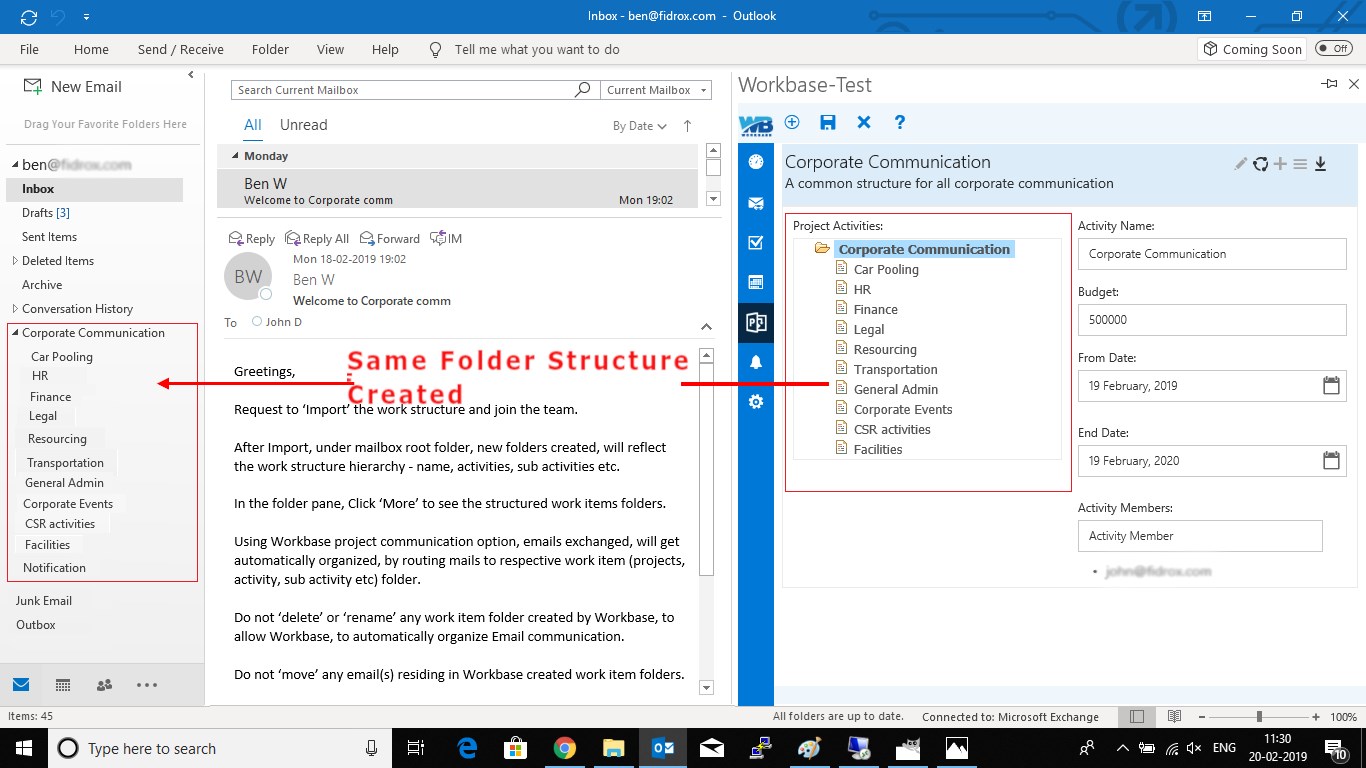Open the Home ribbon tab
Image resolution: width=1366 pixels, height=768 pixels.
pyautogui.click(x=91, y=49)
